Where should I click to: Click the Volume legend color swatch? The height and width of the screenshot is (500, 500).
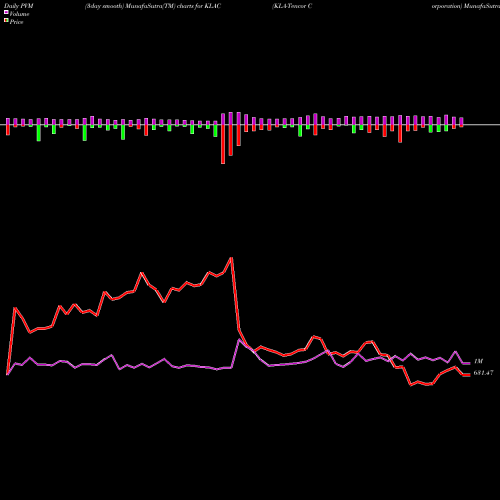[6, 12]
